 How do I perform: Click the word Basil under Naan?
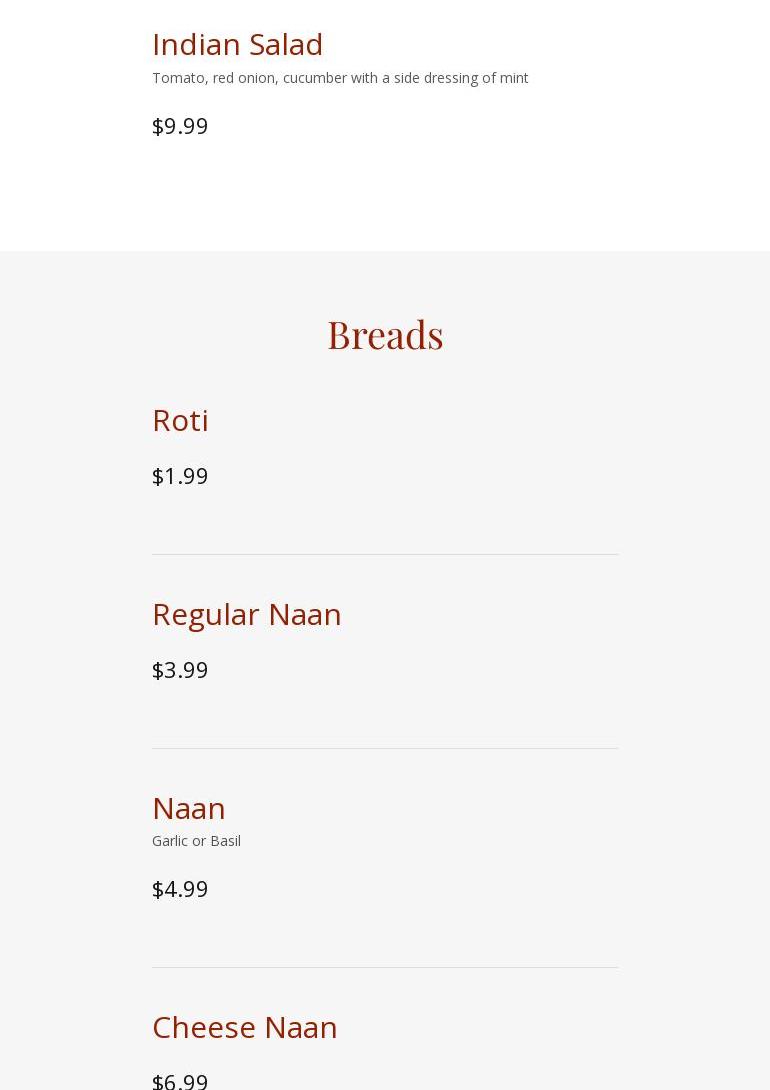click(x=225, y=841)
